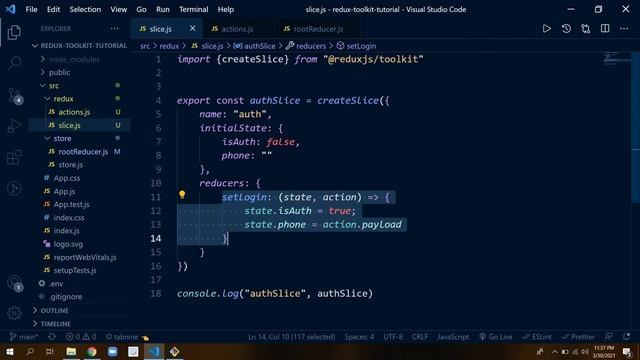
Task: Open Source Control view with badge
Action: coord(15,95)
